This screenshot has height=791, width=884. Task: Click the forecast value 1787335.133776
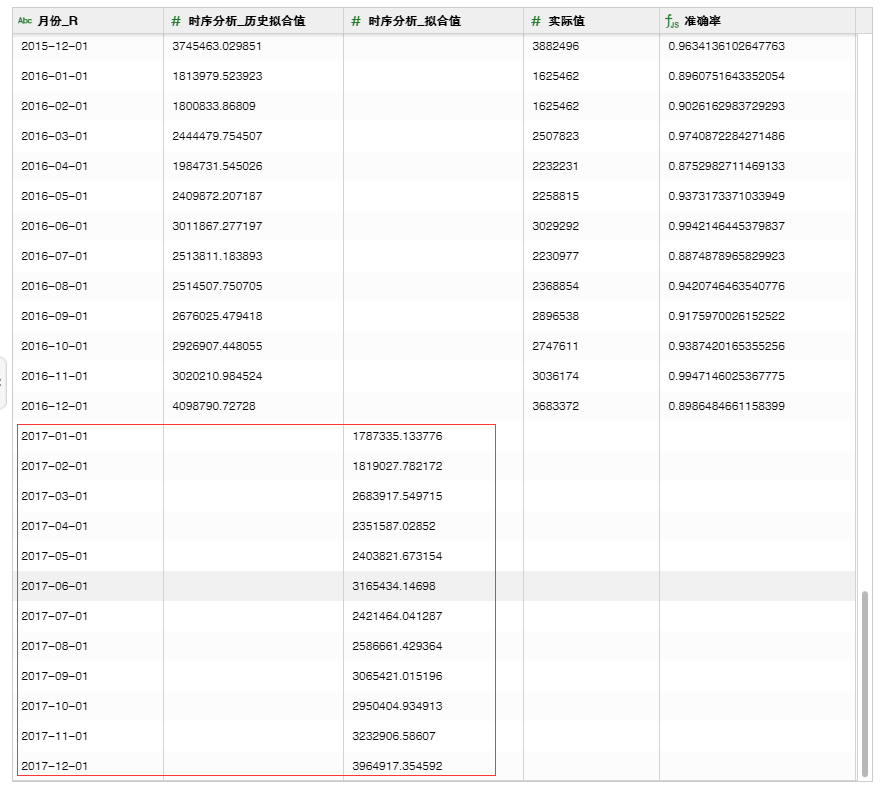[397, 436]
